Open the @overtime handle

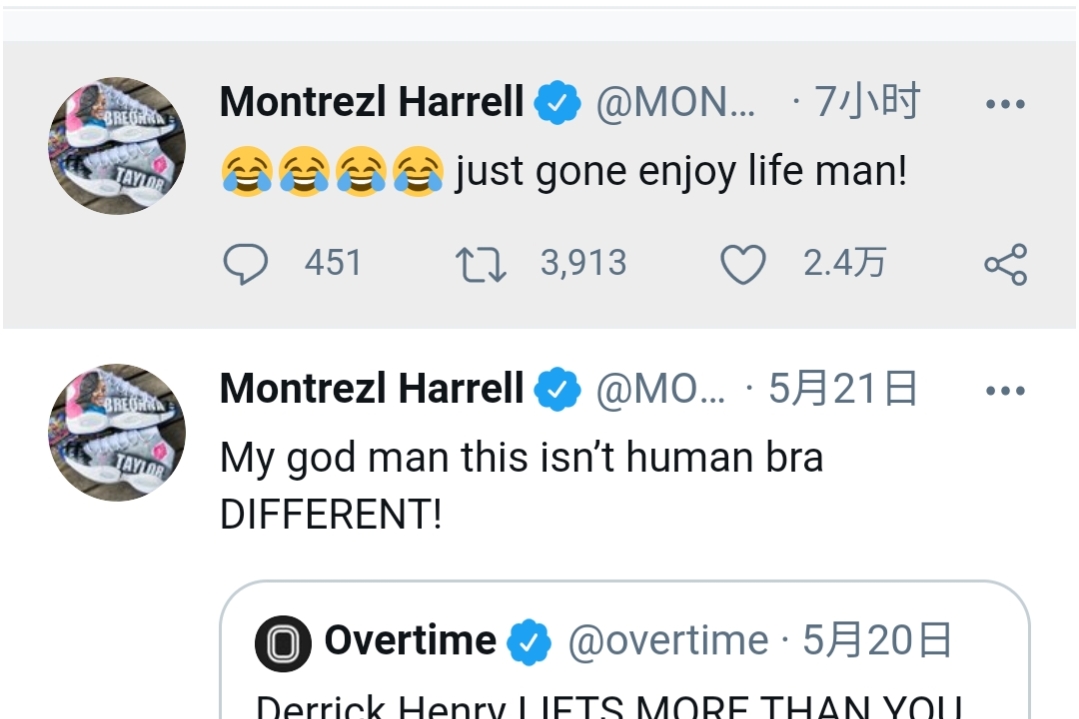click(x=668, y=642)
